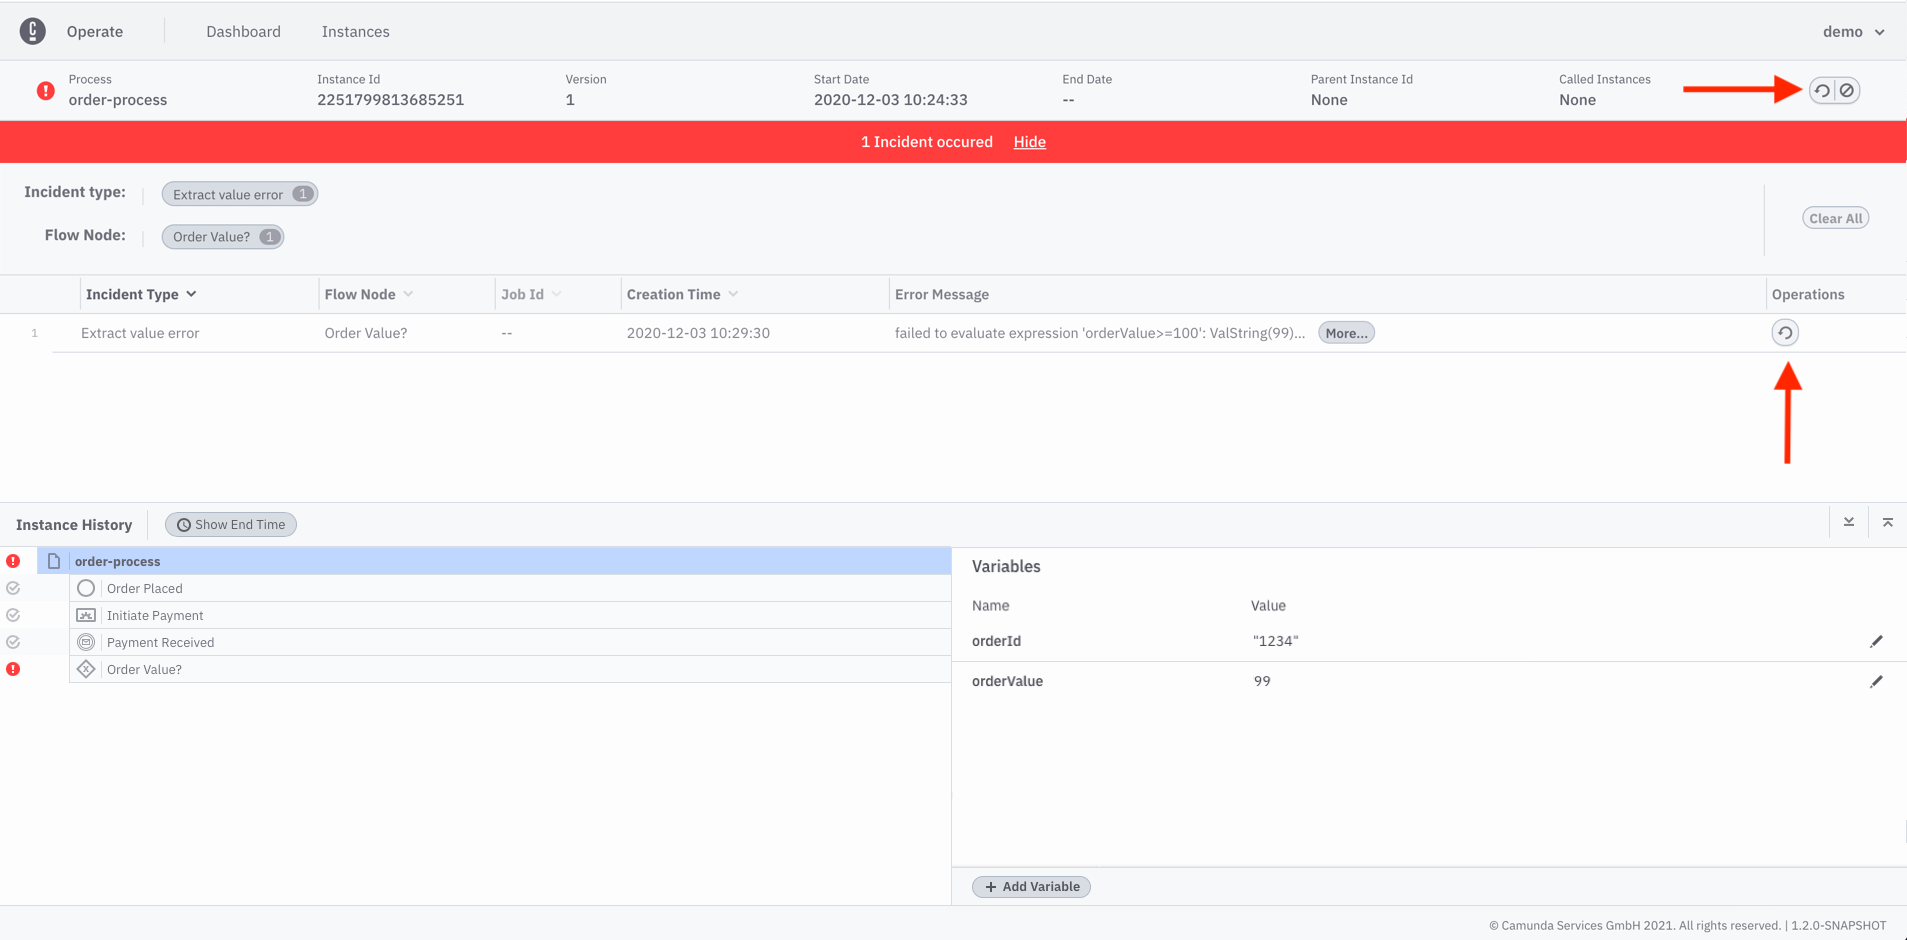Maximize the Instance History panel up

(x=1887, y=523)
